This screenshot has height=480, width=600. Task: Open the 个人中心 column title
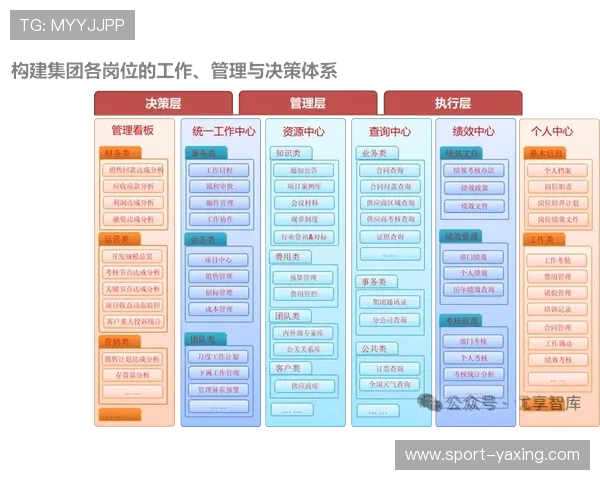[552, 131]
